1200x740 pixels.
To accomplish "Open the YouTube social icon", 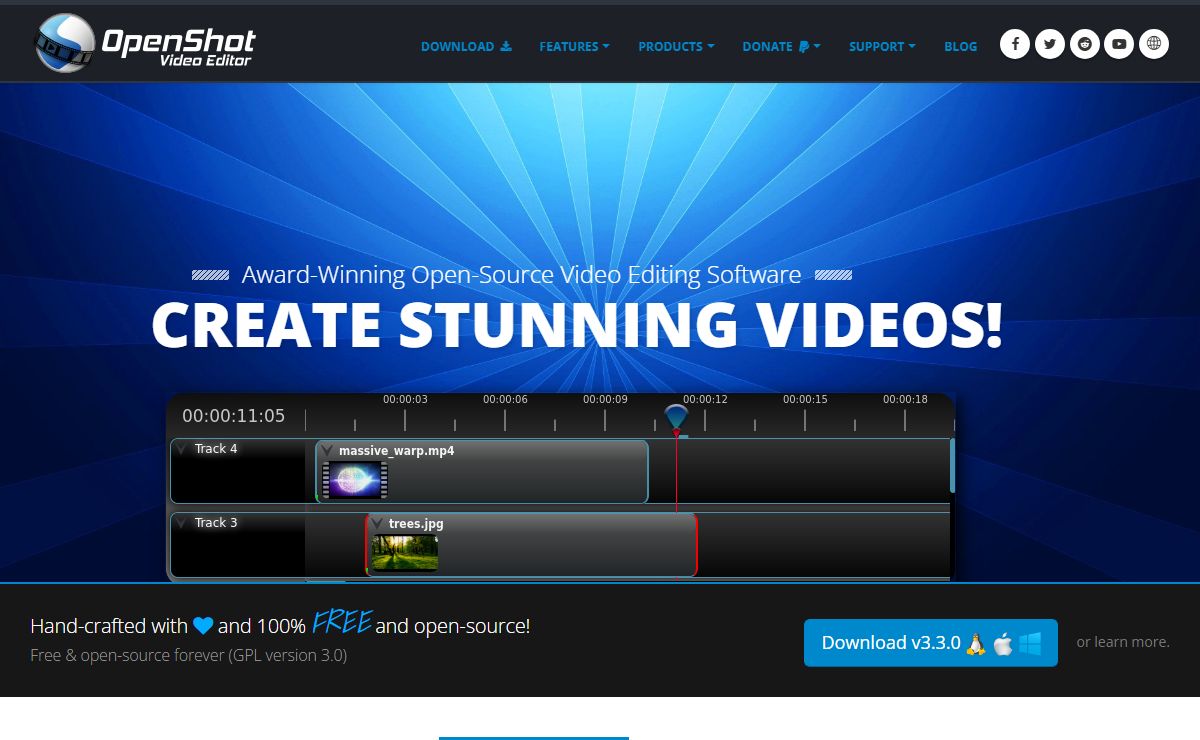I will [1119, 44].
